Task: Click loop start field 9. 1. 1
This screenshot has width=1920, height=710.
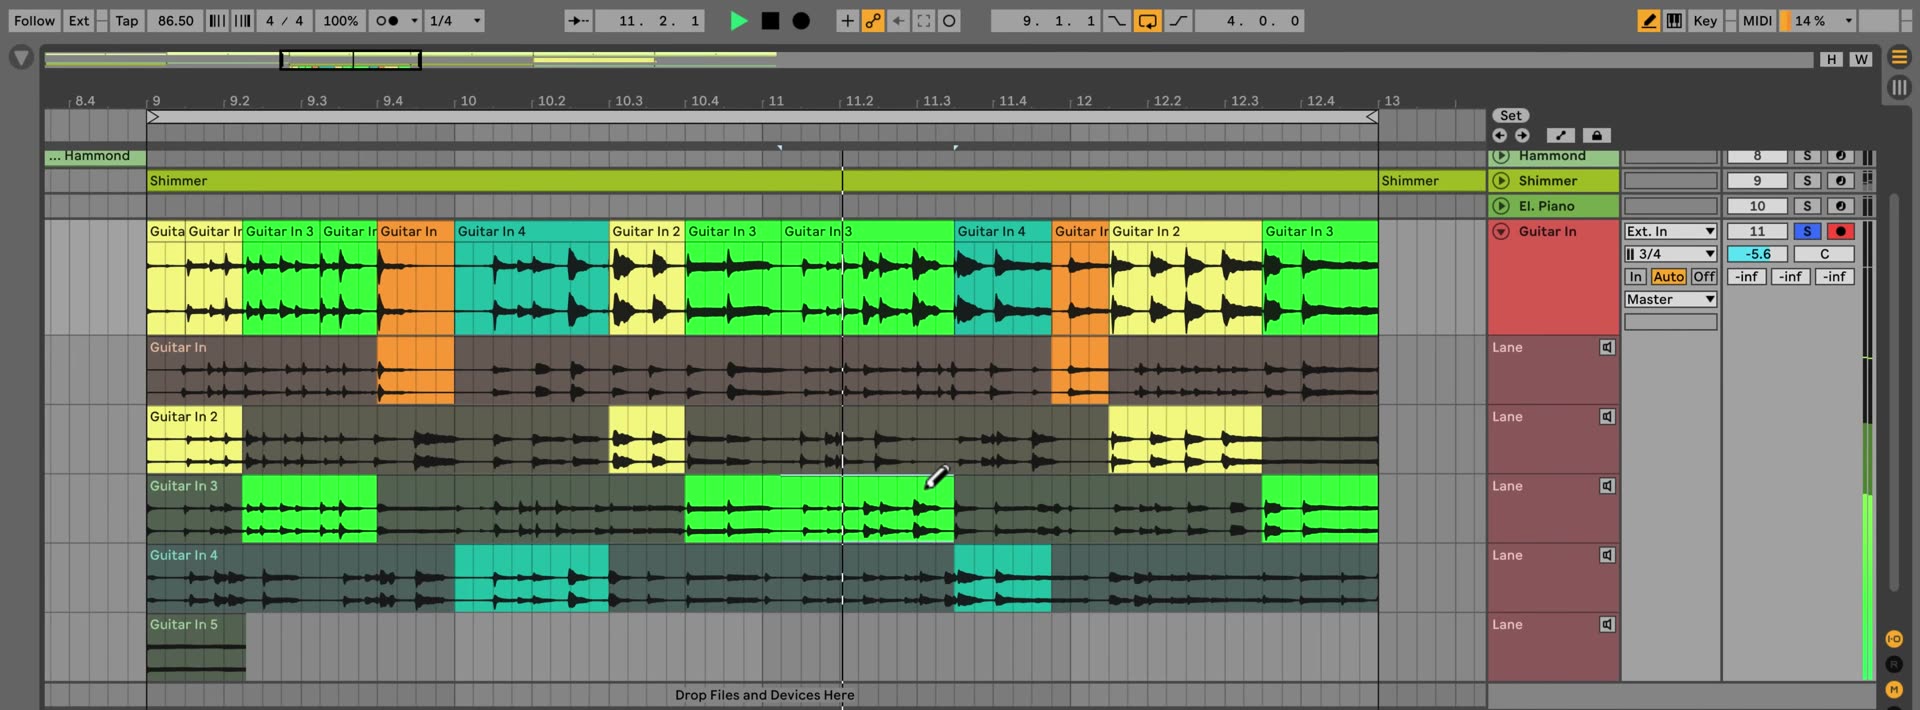Action: (x=1046, y=20)
